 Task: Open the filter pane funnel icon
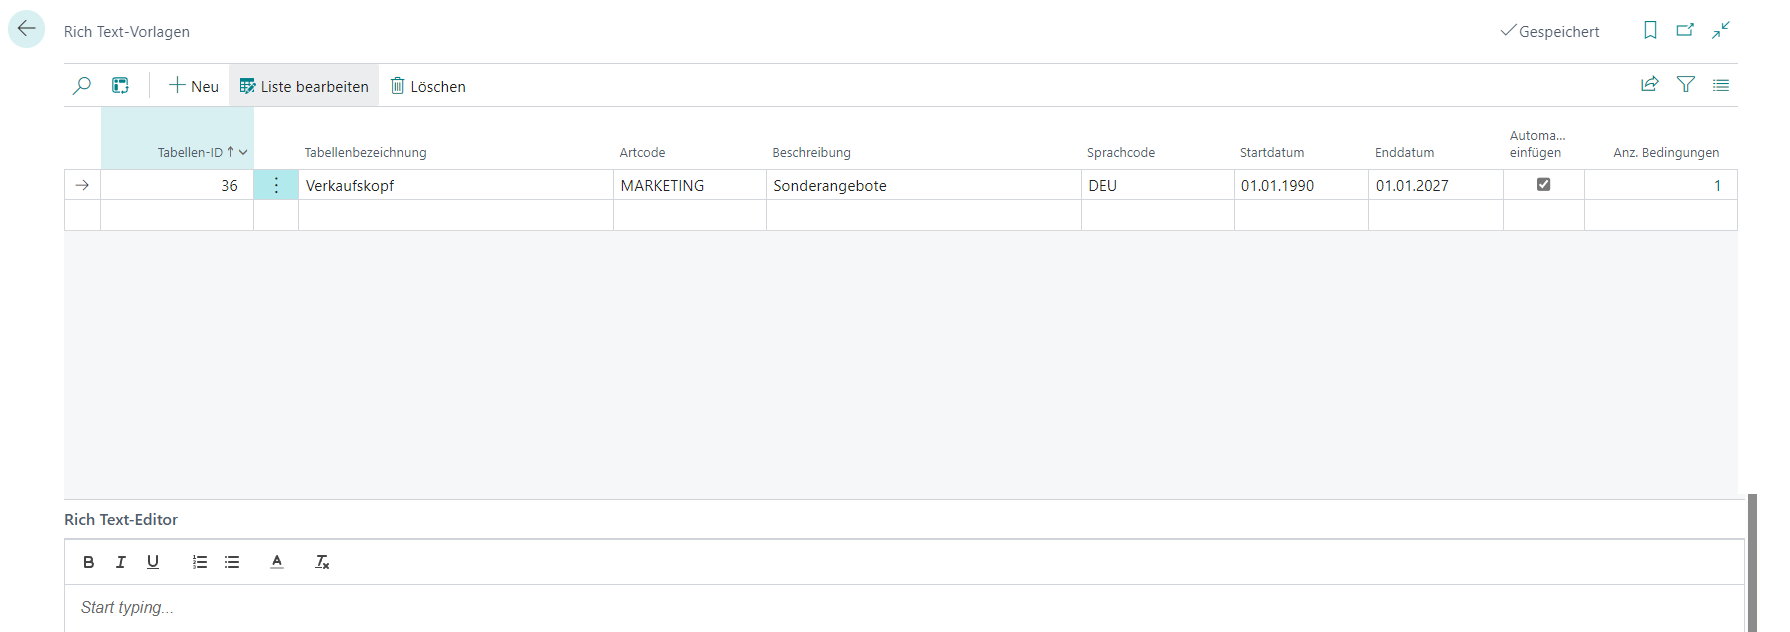pyautogui.click(x=1686, y=85)
